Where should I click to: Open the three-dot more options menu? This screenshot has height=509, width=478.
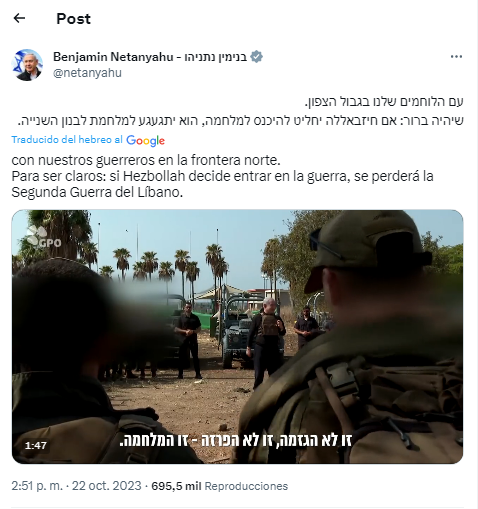pos(456,57)
